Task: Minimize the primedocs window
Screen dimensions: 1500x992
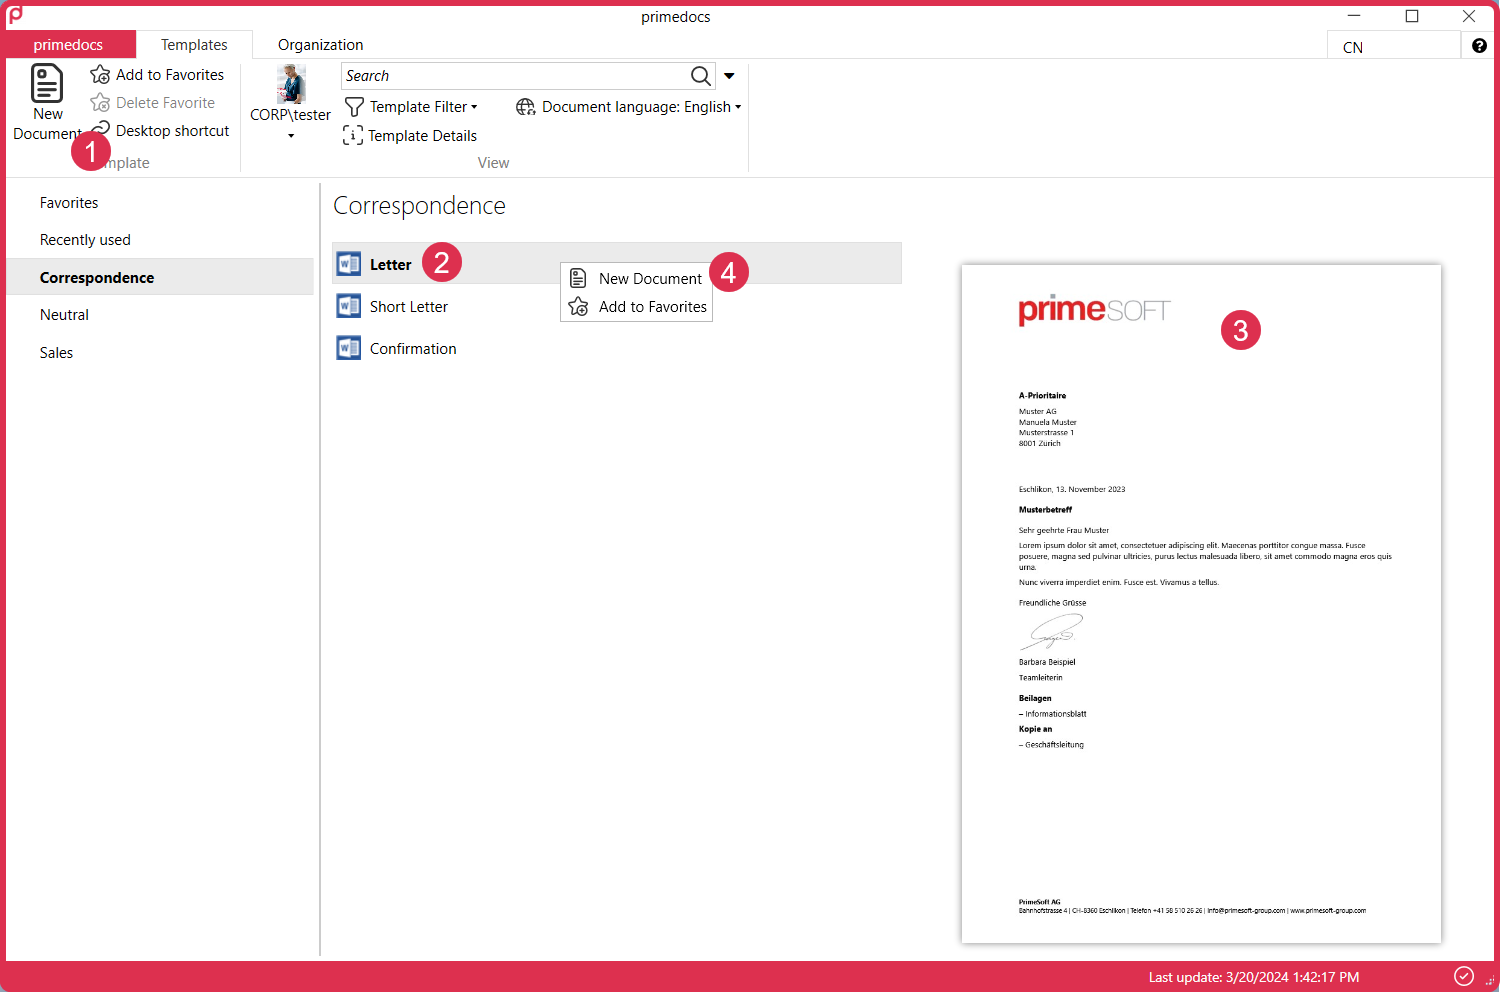Action: coord(1354,16)
